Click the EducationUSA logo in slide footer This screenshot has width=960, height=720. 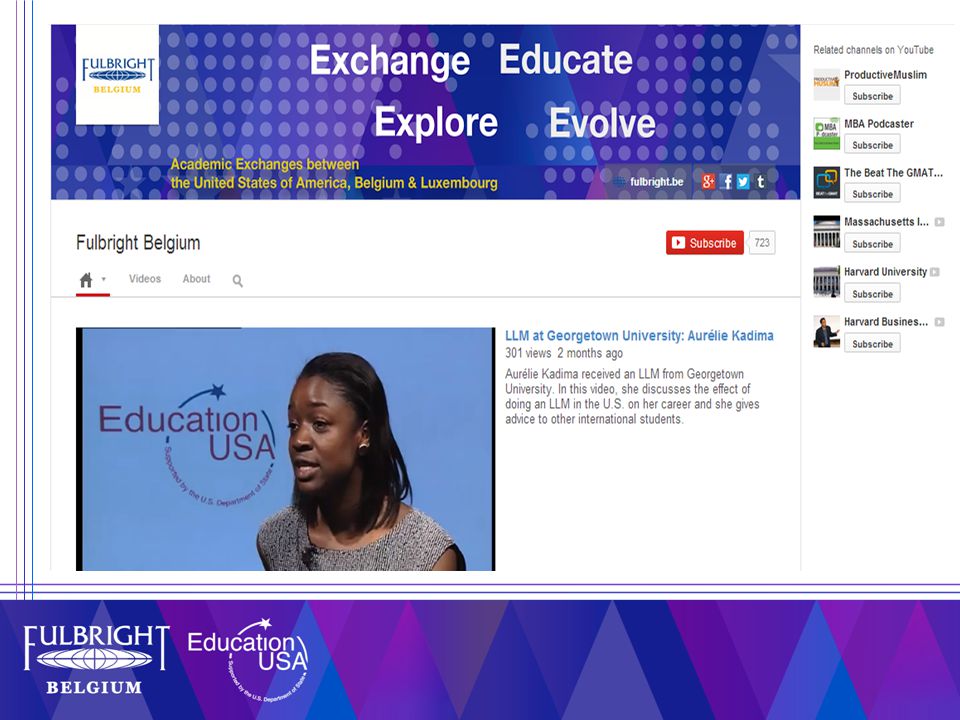coord(248,659)
